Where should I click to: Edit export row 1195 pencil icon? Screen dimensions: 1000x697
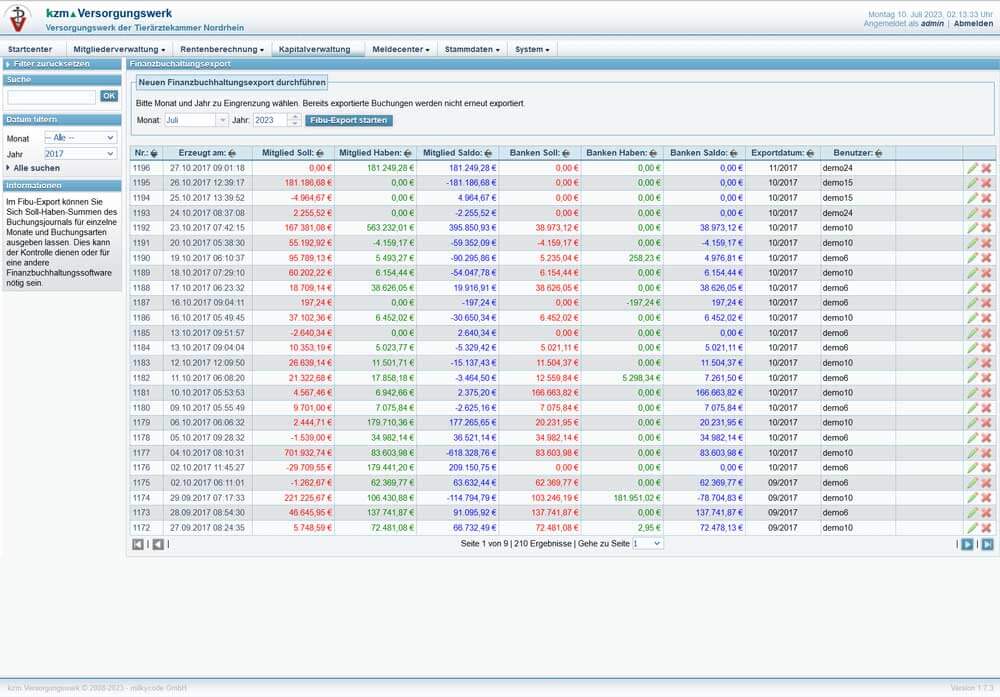point(972,183)
